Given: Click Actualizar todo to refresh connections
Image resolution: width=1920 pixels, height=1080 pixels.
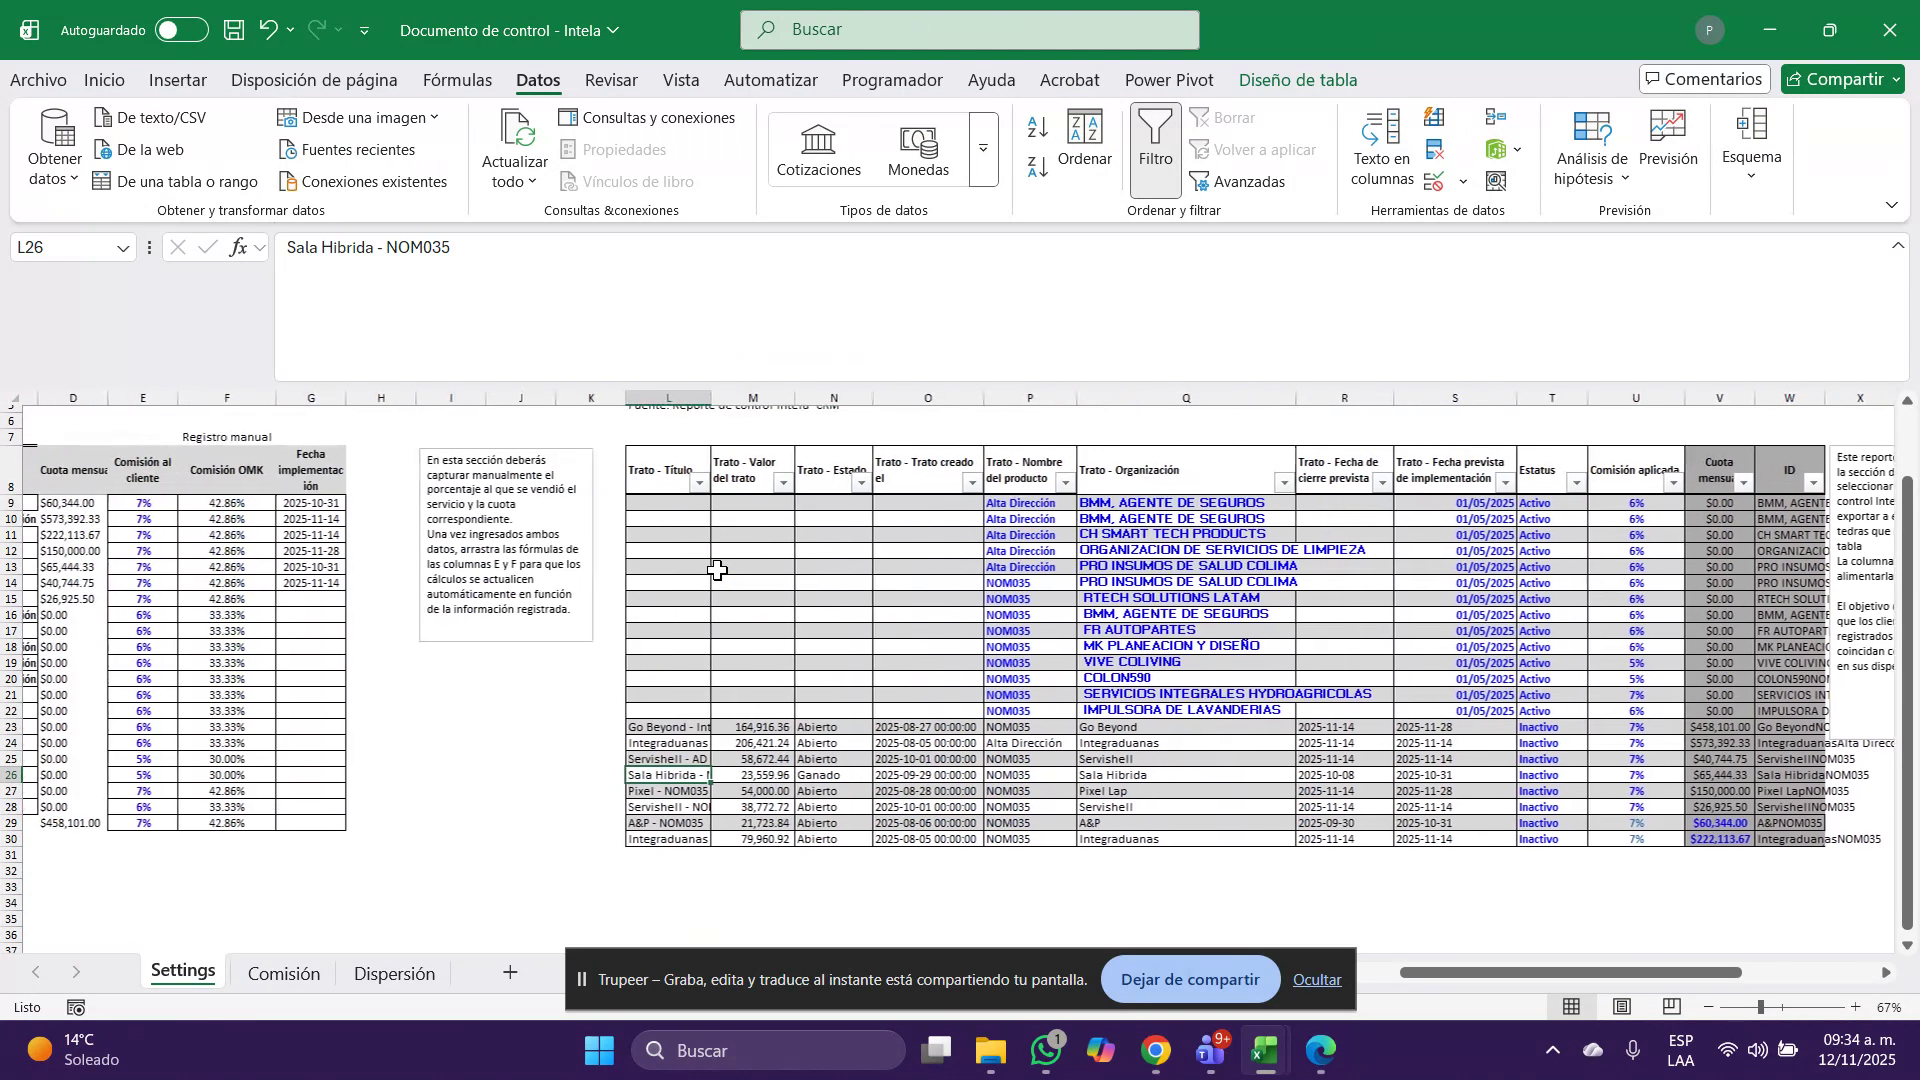Looking at the screenshot, I should pos(514,148).
